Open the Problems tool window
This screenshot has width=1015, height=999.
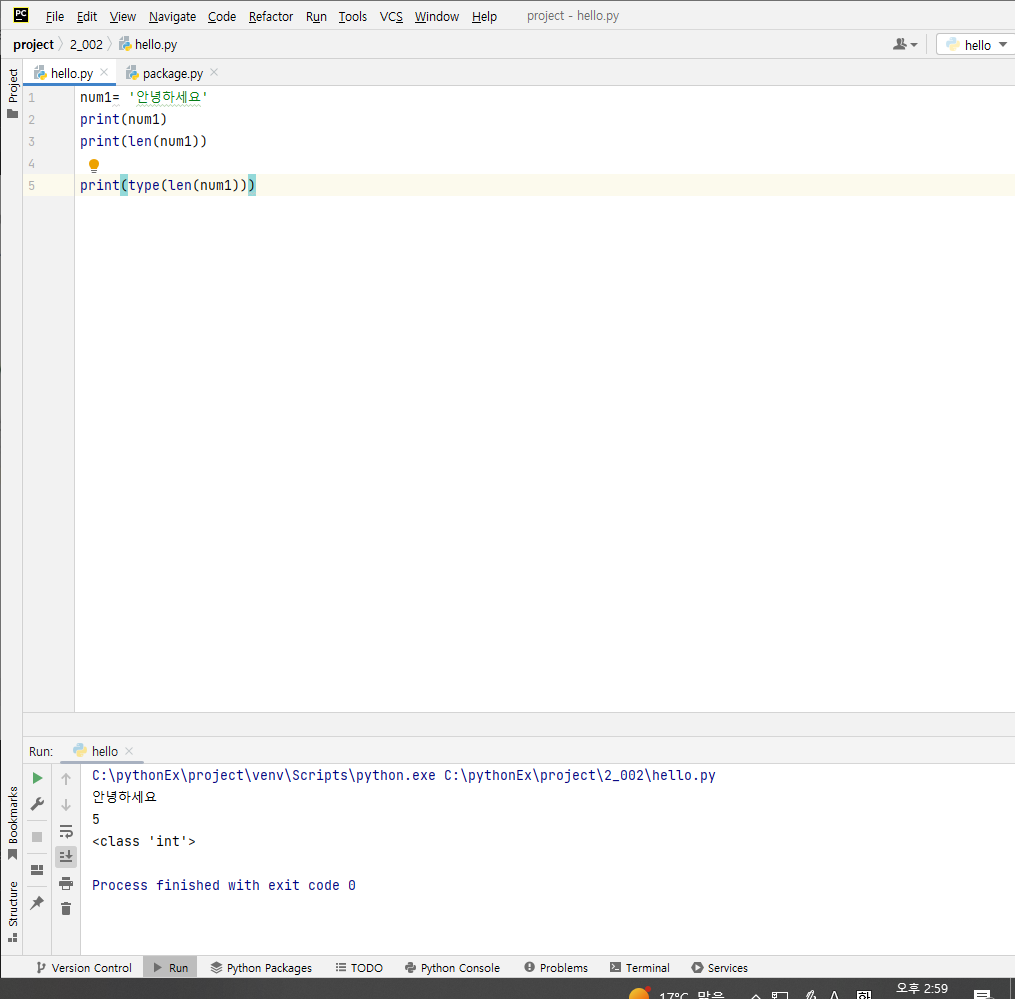pyautogui.click(x=556, y=968)
